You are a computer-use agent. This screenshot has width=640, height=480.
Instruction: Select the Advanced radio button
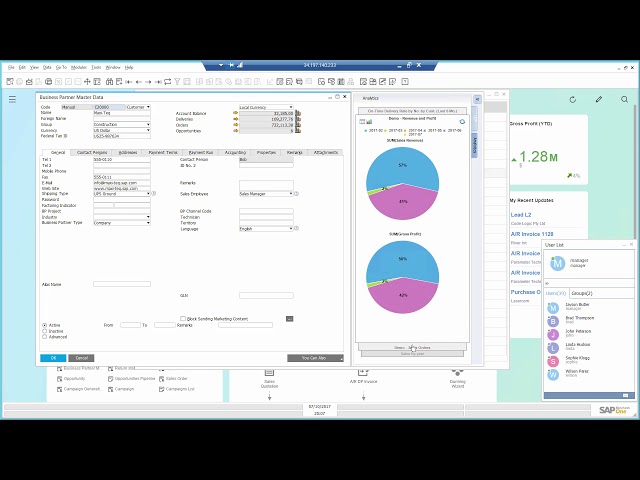pos(44,337)
